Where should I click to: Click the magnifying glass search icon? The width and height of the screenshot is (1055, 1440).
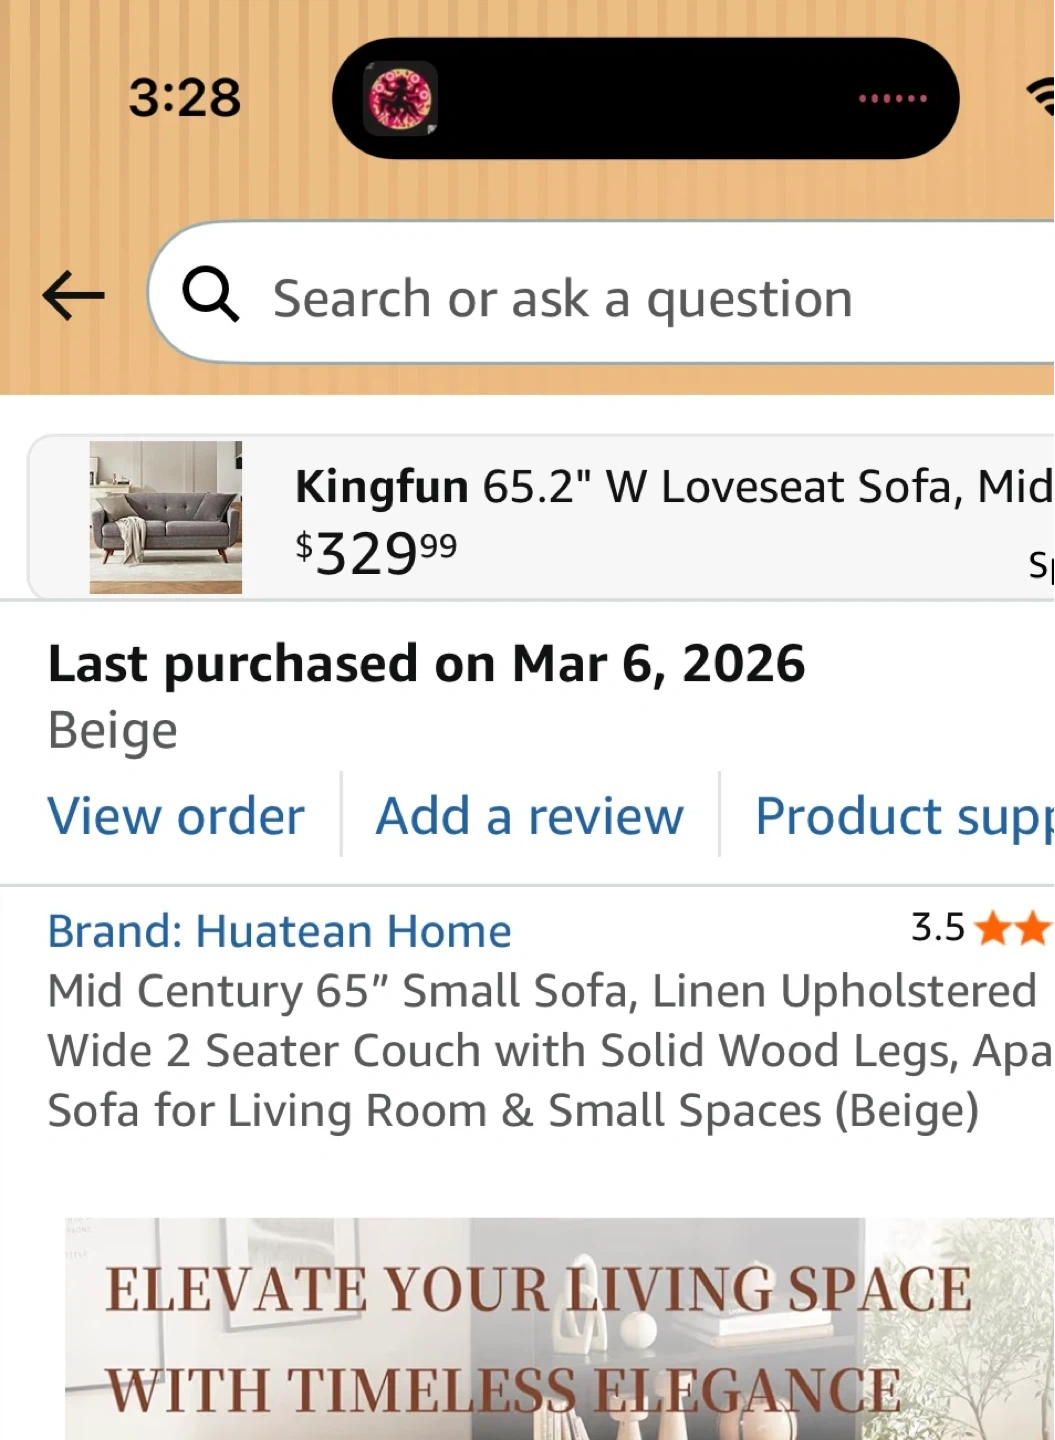click(x=210, y=294)
